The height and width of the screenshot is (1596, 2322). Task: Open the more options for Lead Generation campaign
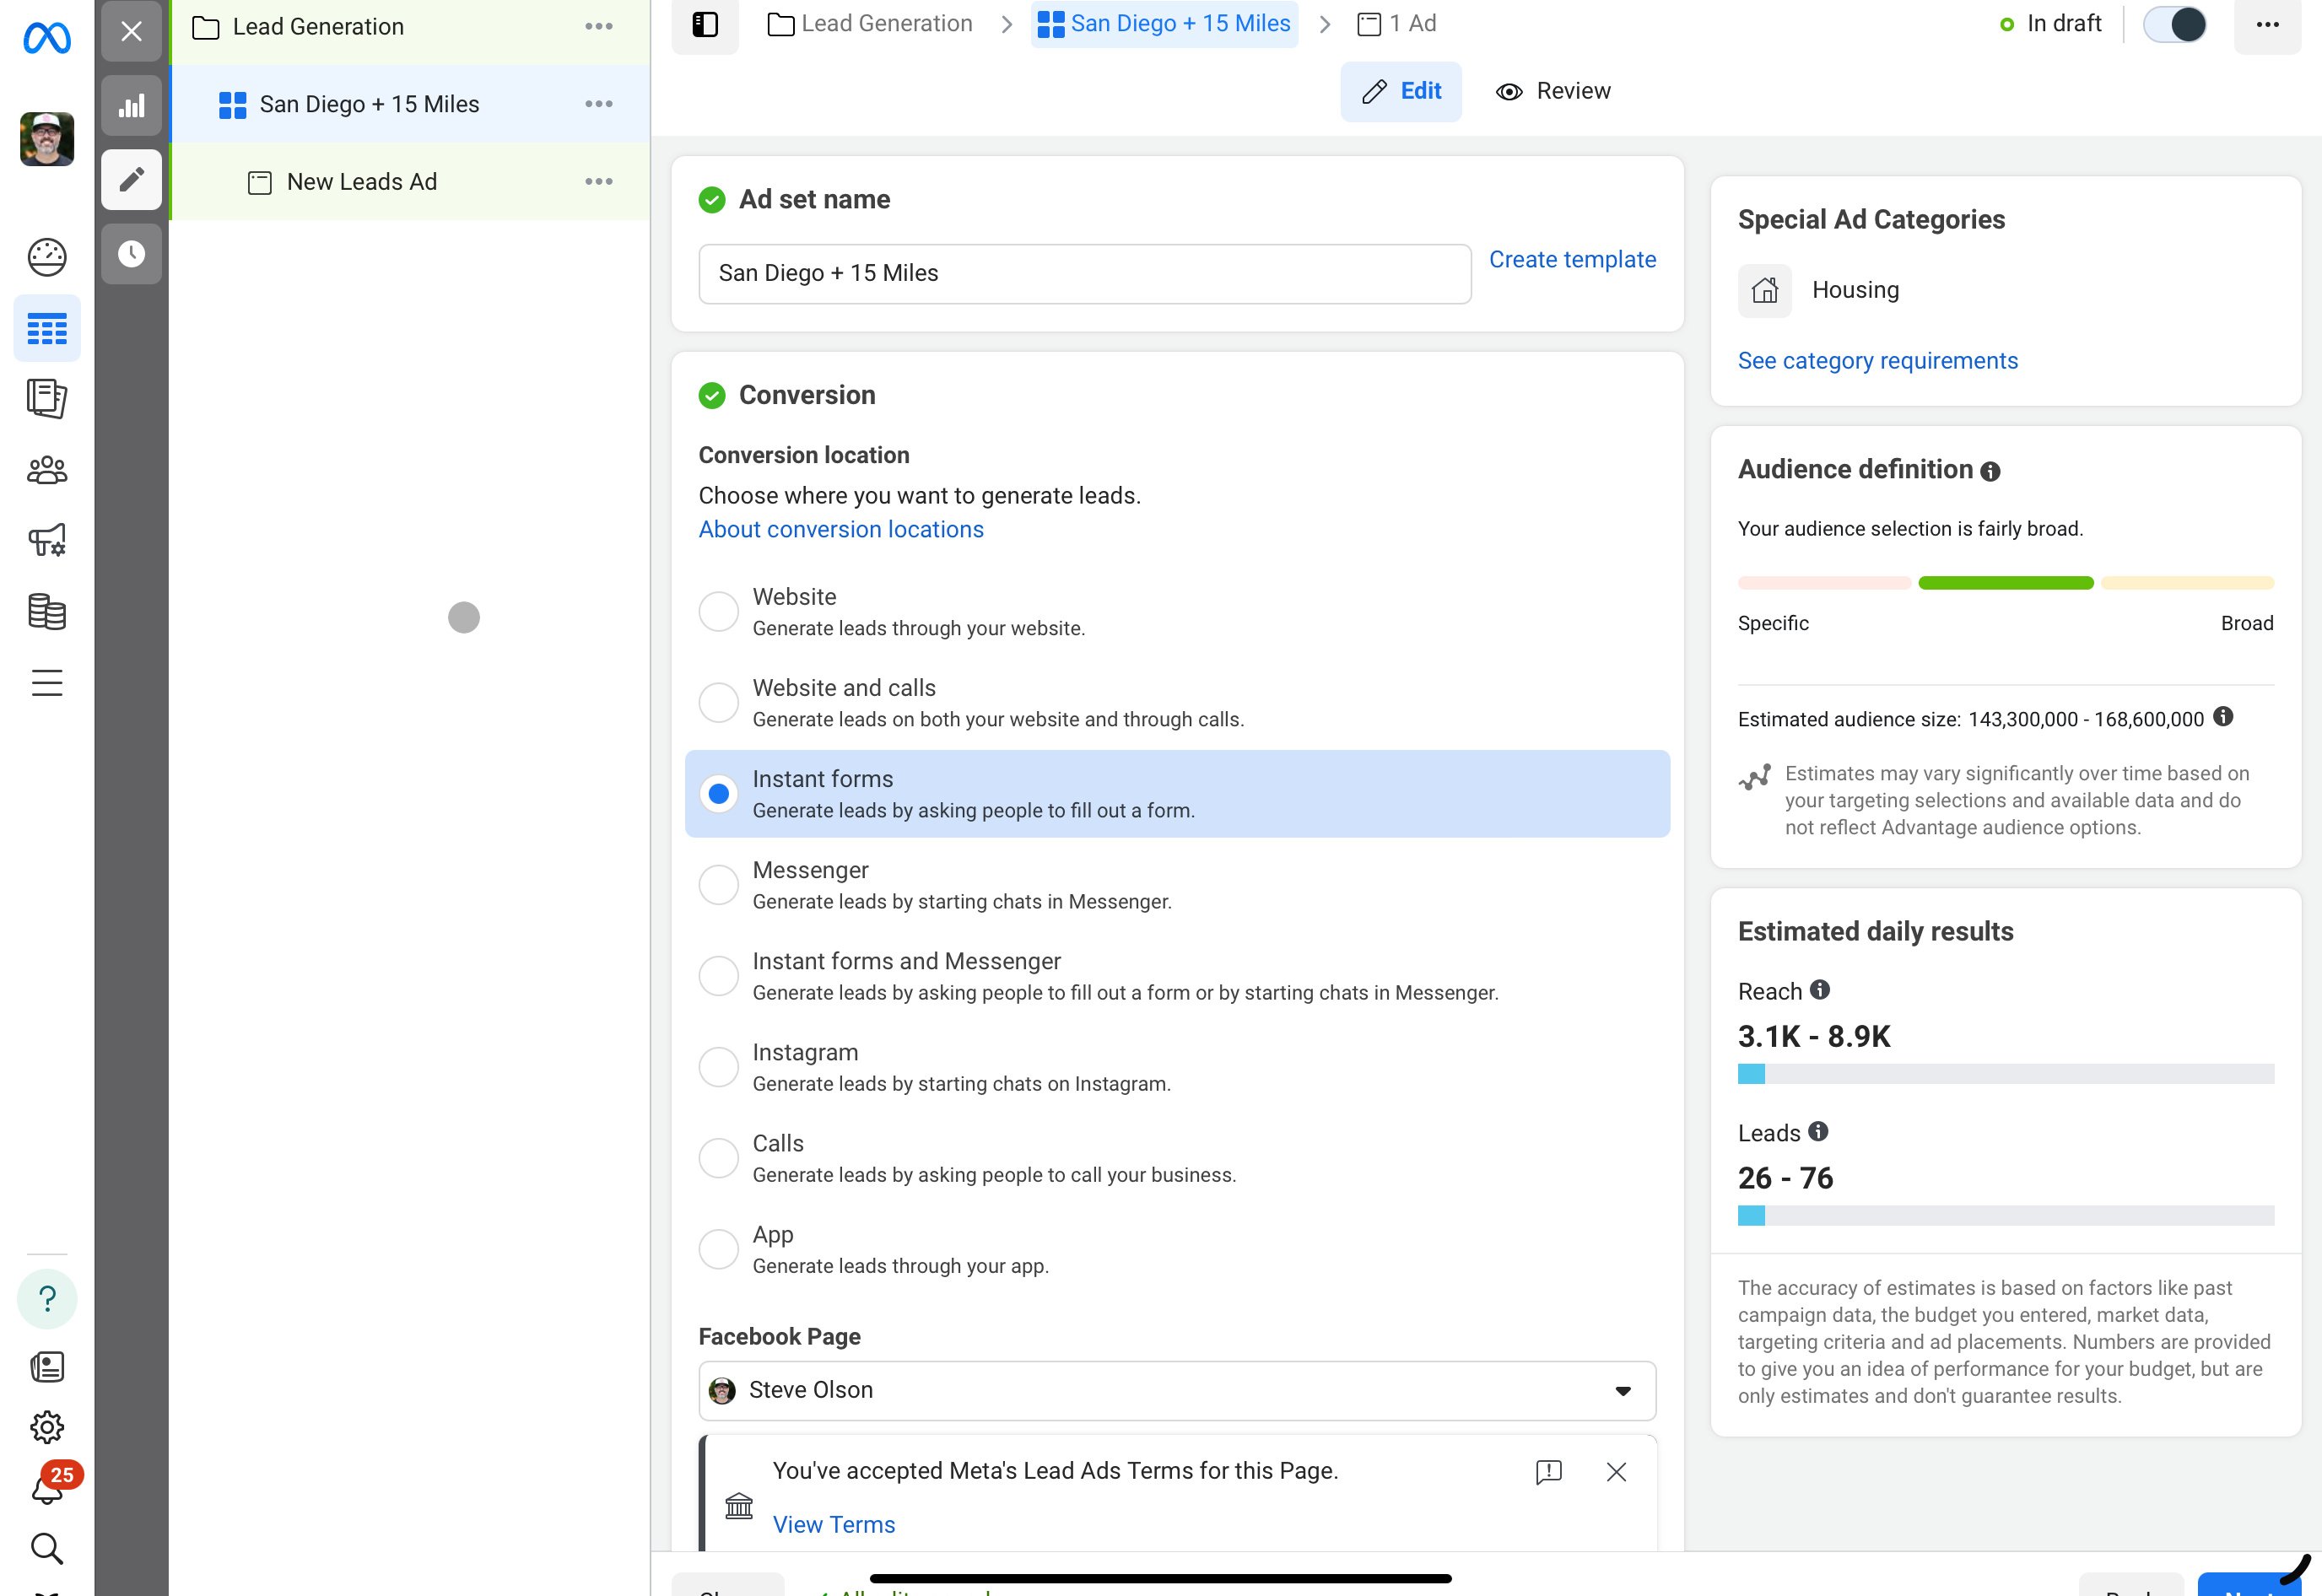(598, 26)
